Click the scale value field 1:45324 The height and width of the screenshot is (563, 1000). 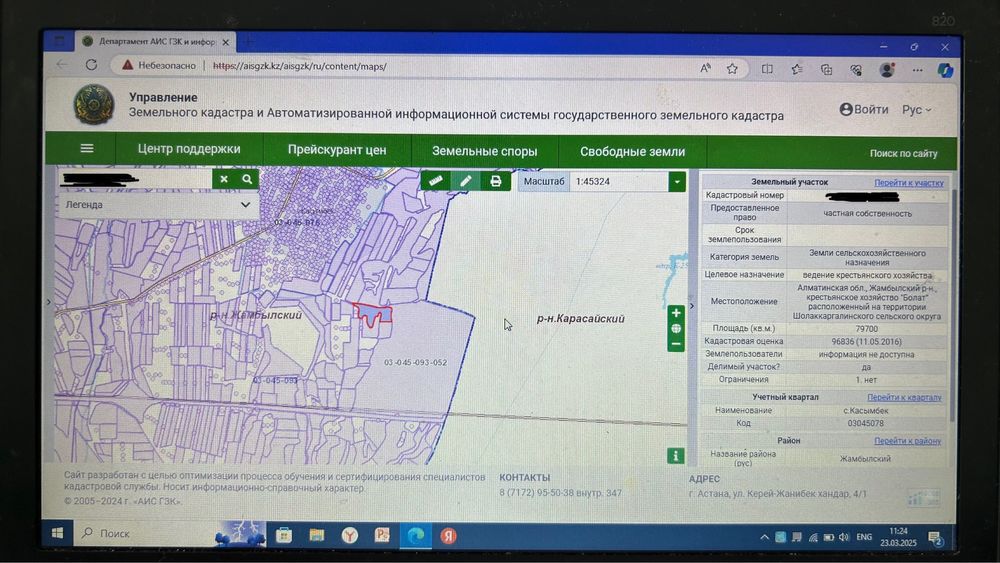(619, 182)
